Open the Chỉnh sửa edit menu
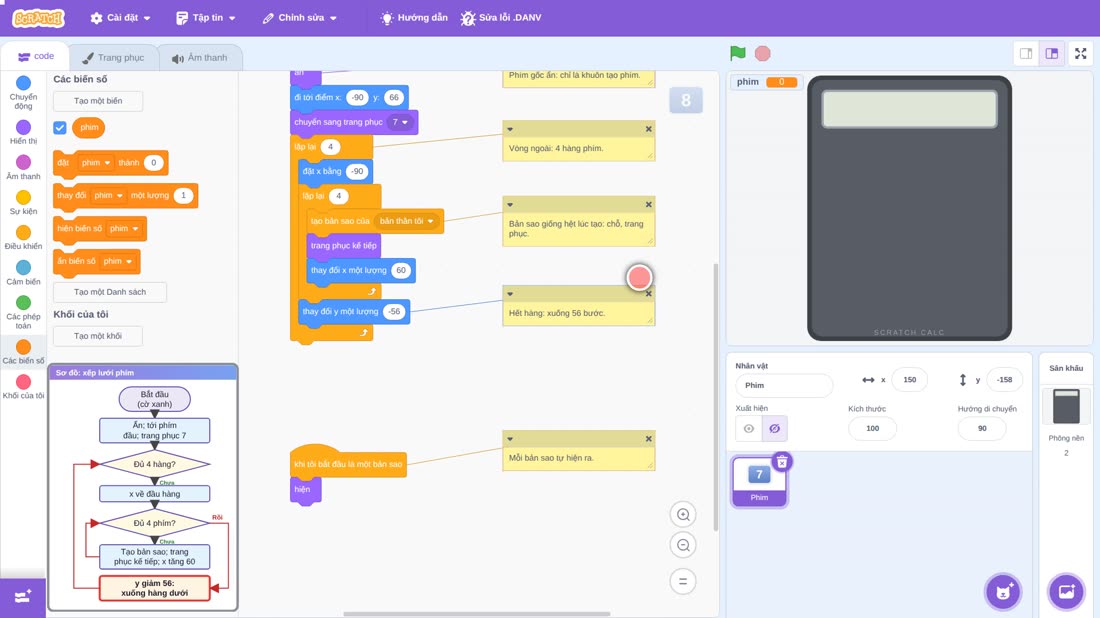Image resolution: width=1100 pixels, height=618 pixels. coord(300,18)
